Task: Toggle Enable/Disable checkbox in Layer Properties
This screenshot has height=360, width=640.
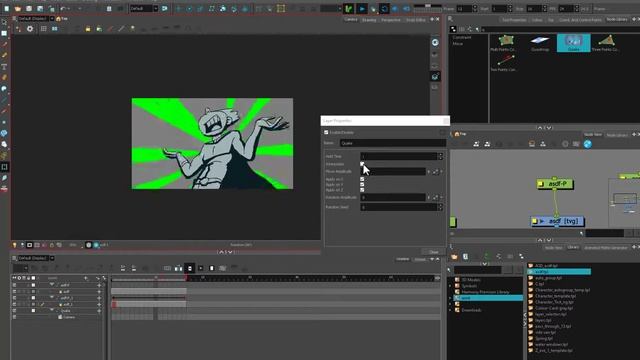Action: (326, 132)
